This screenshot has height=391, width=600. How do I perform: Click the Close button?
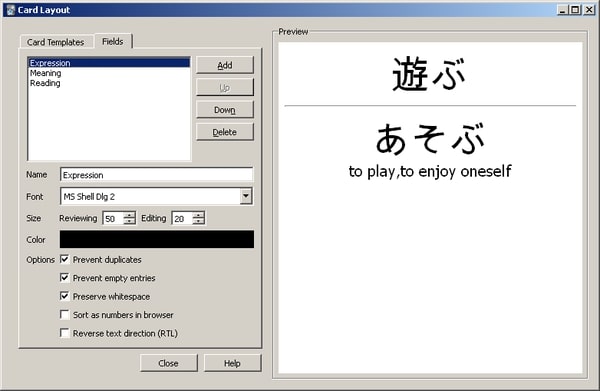coord(169,363)
